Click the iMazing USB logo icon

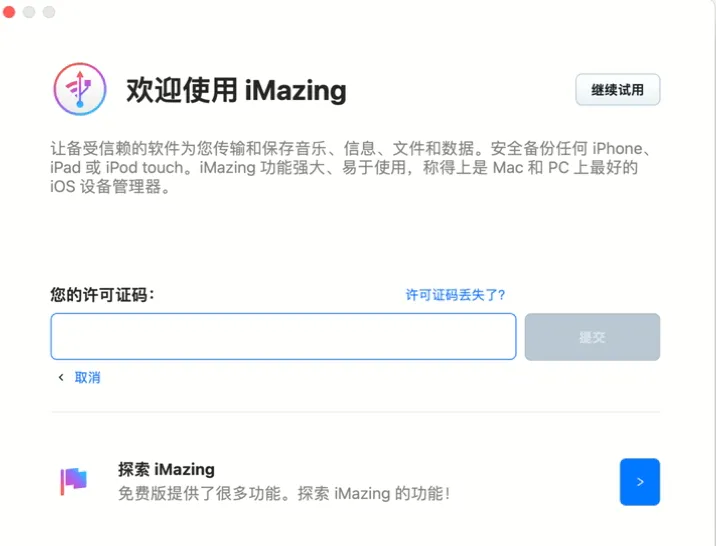click(80, 89)
